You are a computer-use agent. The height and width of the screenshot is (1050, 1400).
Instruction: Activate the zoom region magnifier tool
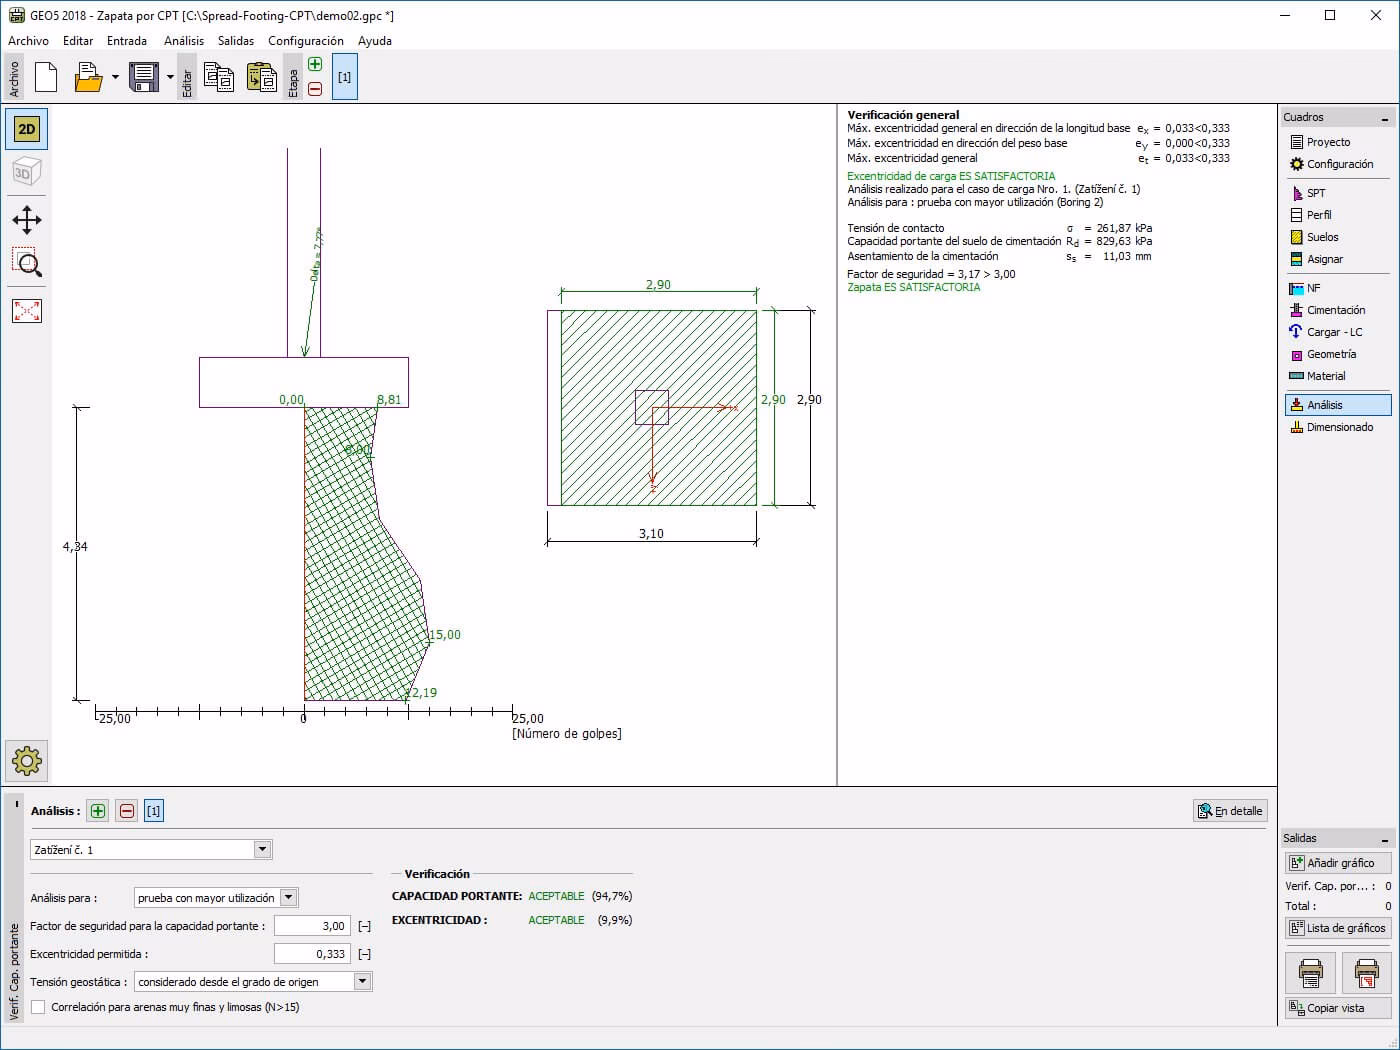point(27,264)
